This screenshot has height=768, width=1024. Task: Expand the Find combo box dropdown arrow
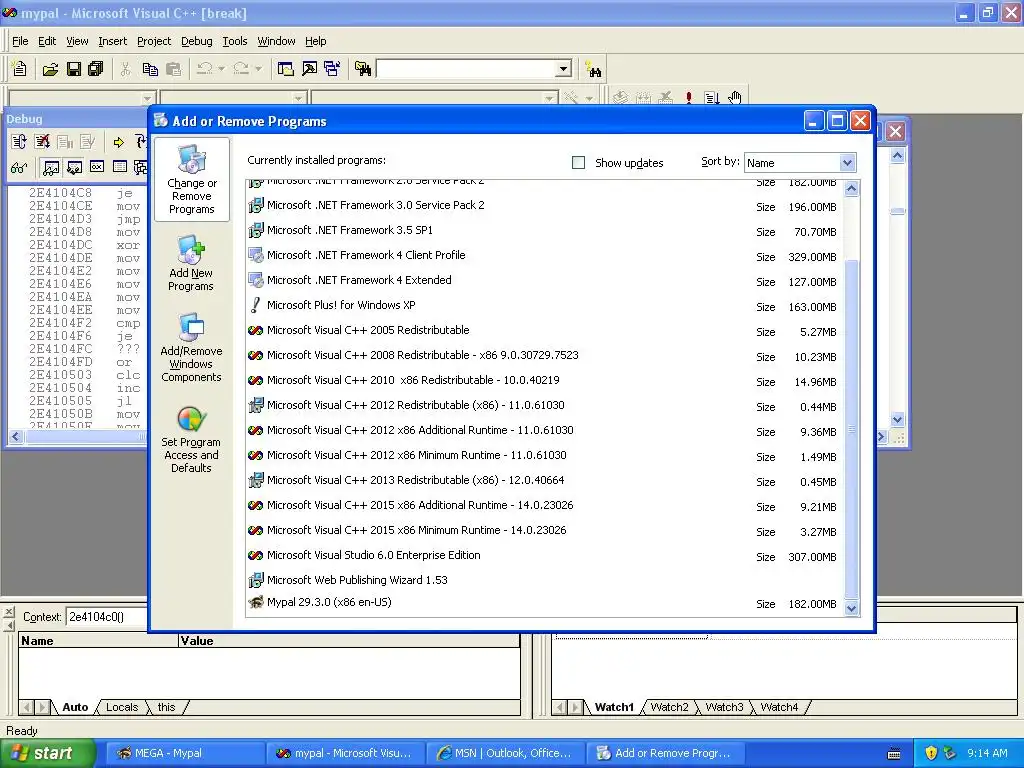pyautogui.click(x=564, y=69)
